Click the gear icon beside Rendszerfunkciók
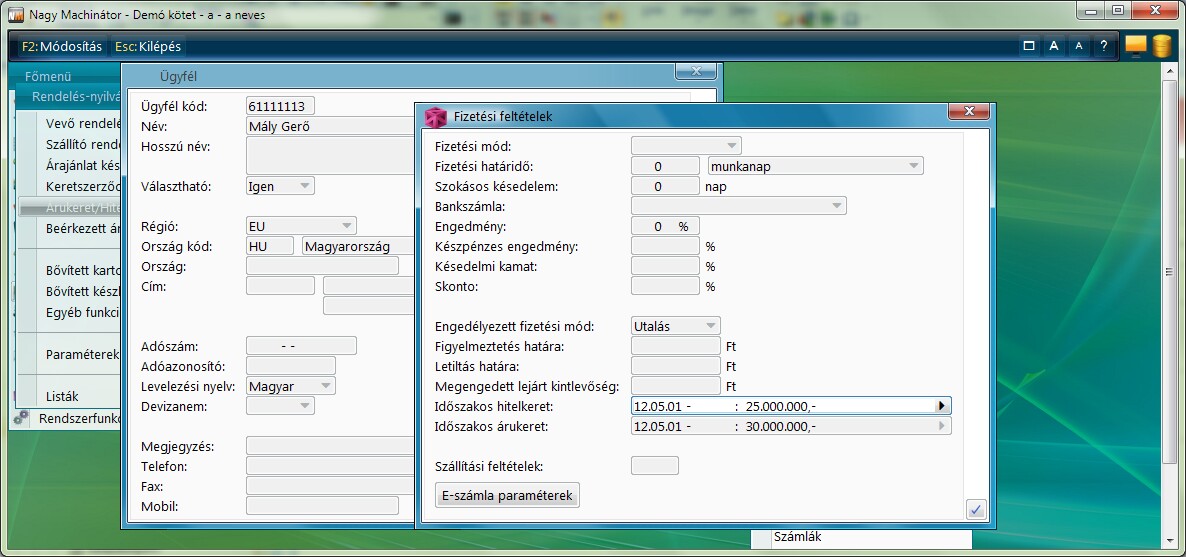1186x557 pixels. tap(21, 418)
